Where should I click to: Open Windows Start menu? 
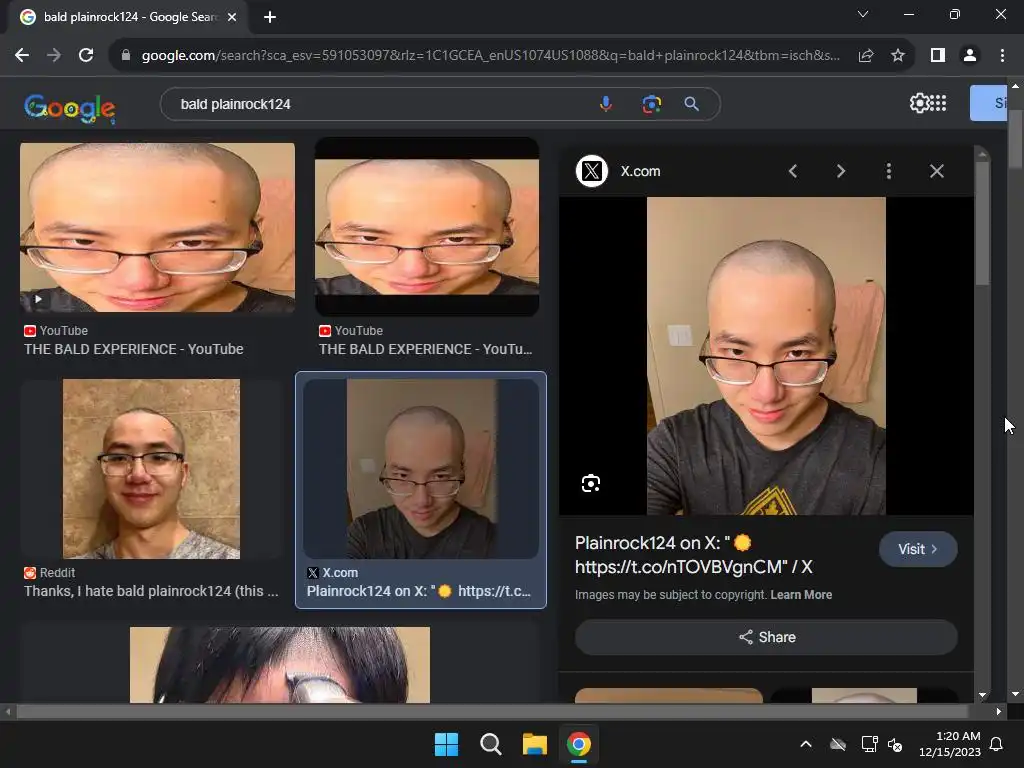[447, 744]
